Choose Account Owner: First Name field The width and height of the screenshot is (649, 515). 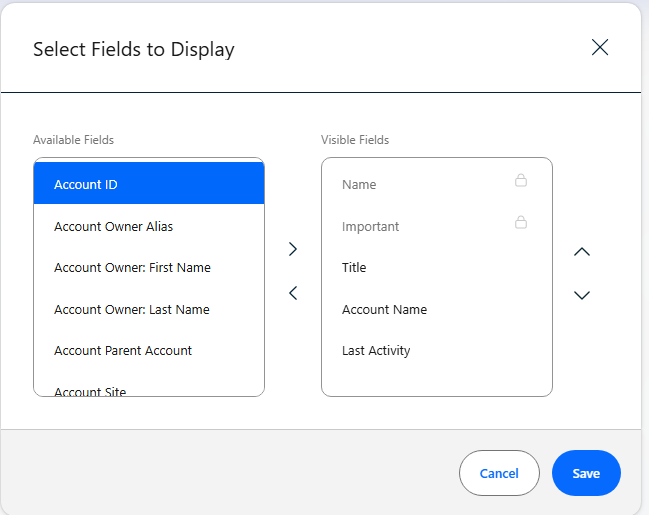coord(149,267)
